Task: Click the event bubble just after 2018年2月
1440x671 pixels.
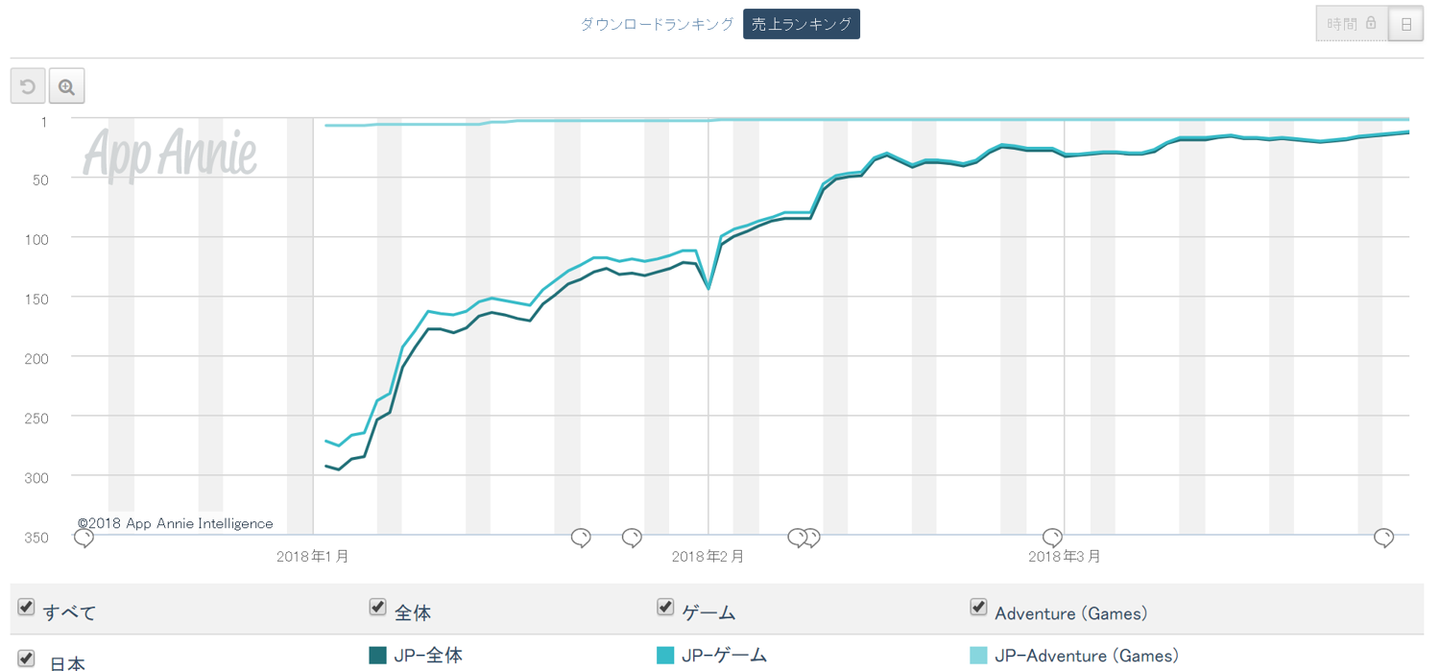Action: 803,539
